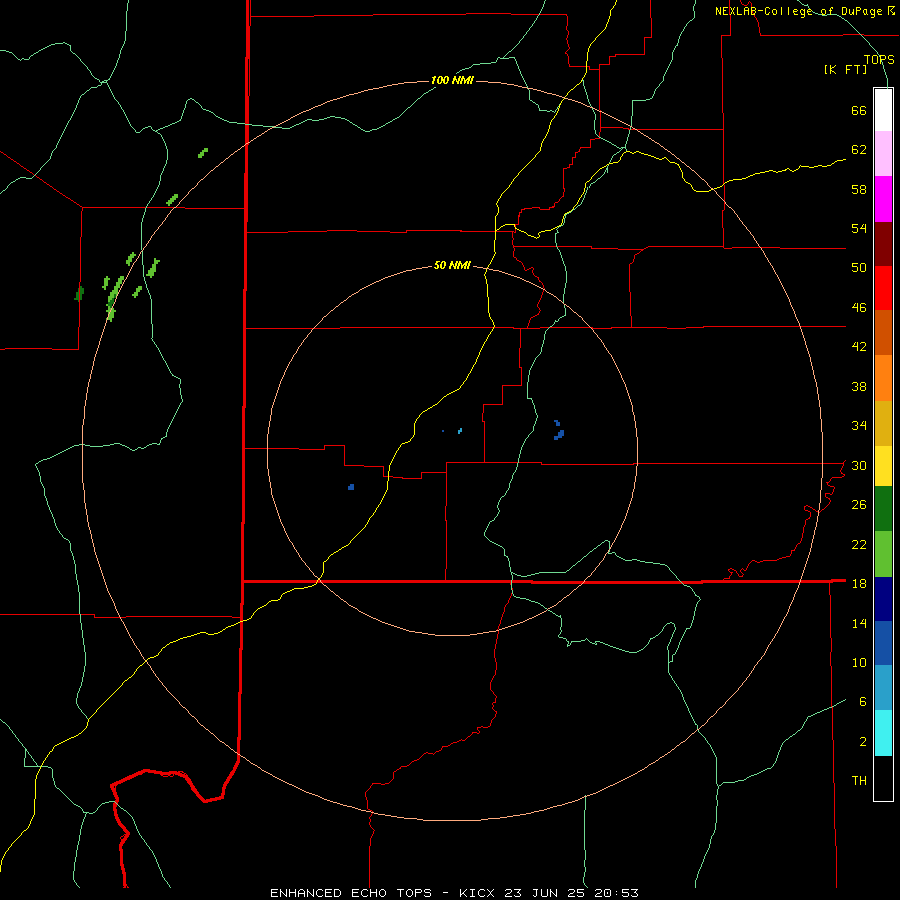Click the "20:53" timestamp in the footer

pos(615,893)
